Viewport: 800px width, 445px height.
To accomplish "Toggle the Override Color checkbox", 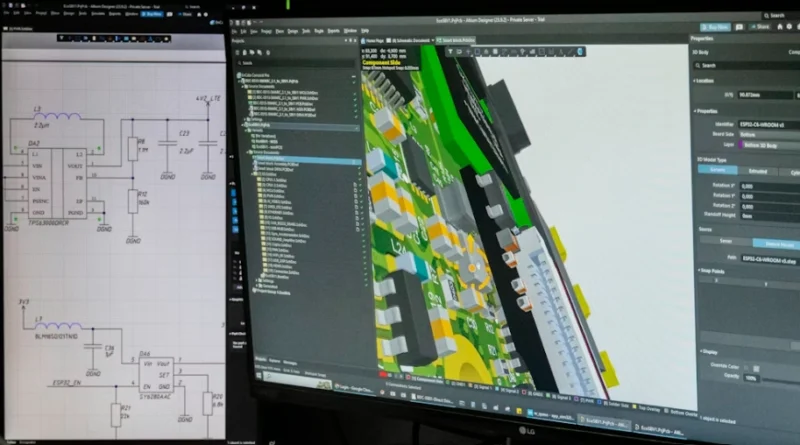I will (x=746, y=367).
